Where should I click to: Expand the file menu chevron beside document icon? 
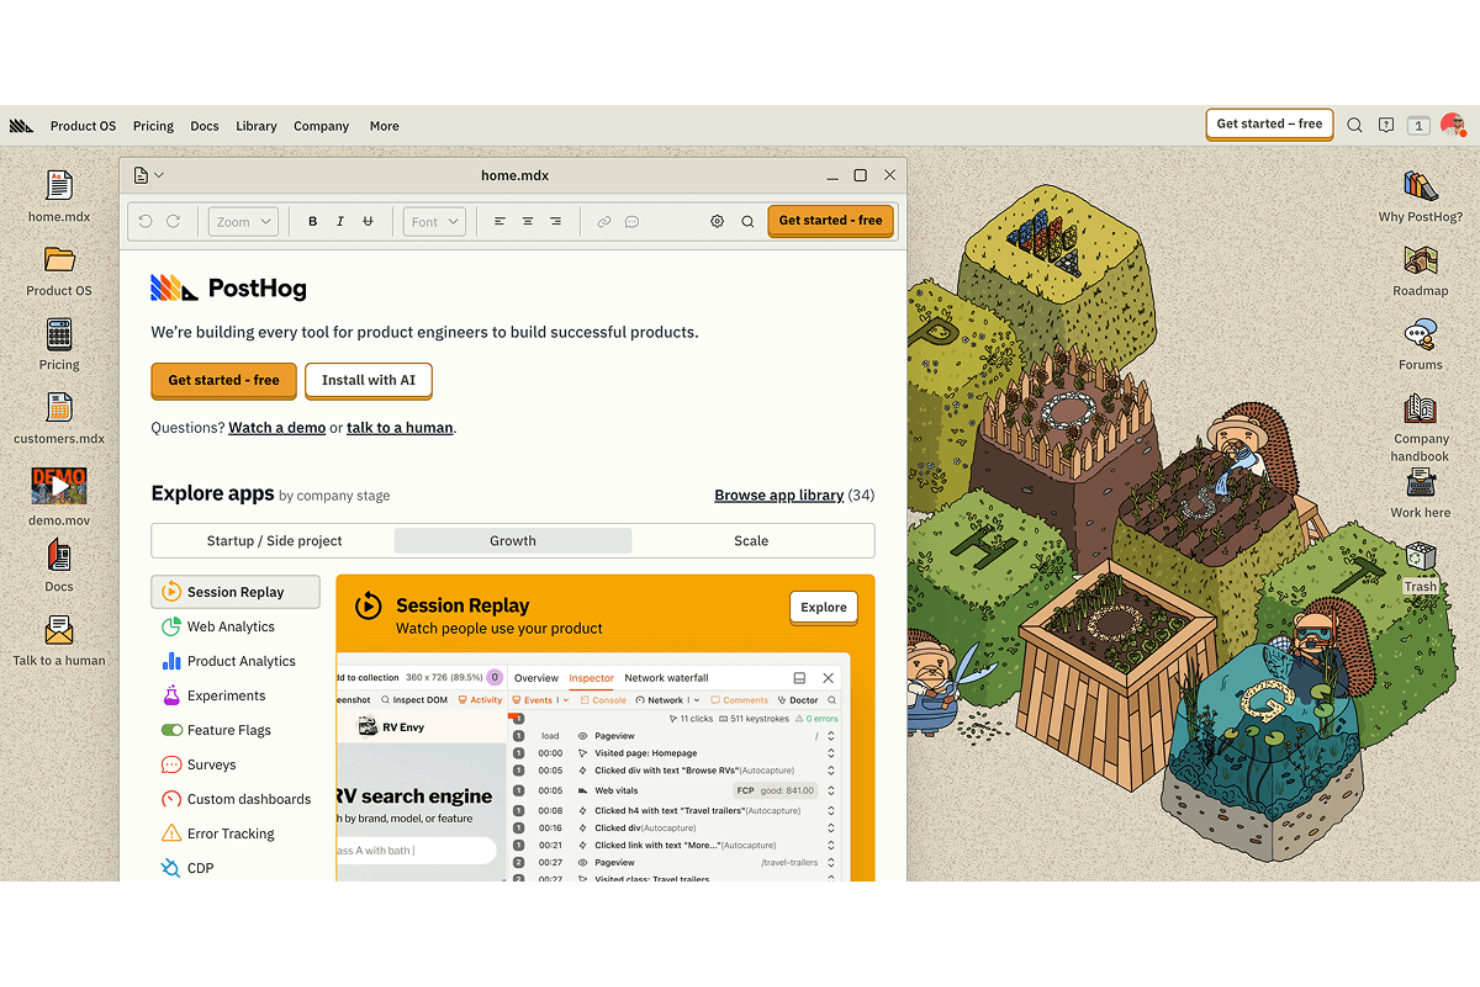159,176
